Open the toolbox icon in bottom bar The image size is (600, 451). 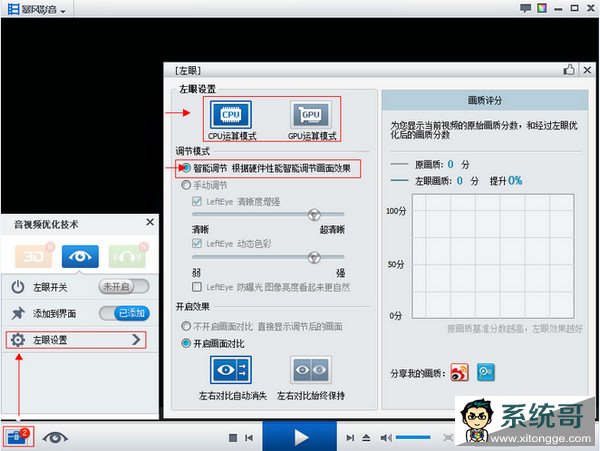click(18, 436)
